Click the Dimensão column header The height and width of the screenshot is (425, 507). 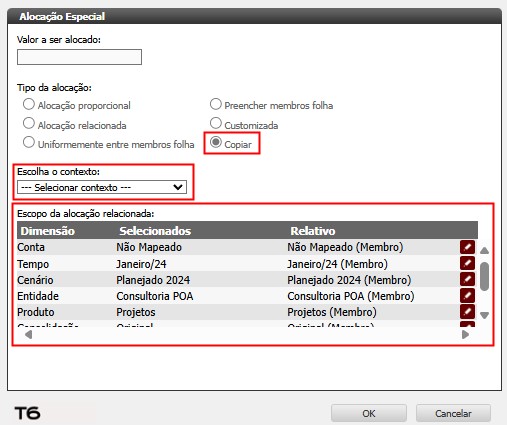pyautogui.click(x=48, y=231)
